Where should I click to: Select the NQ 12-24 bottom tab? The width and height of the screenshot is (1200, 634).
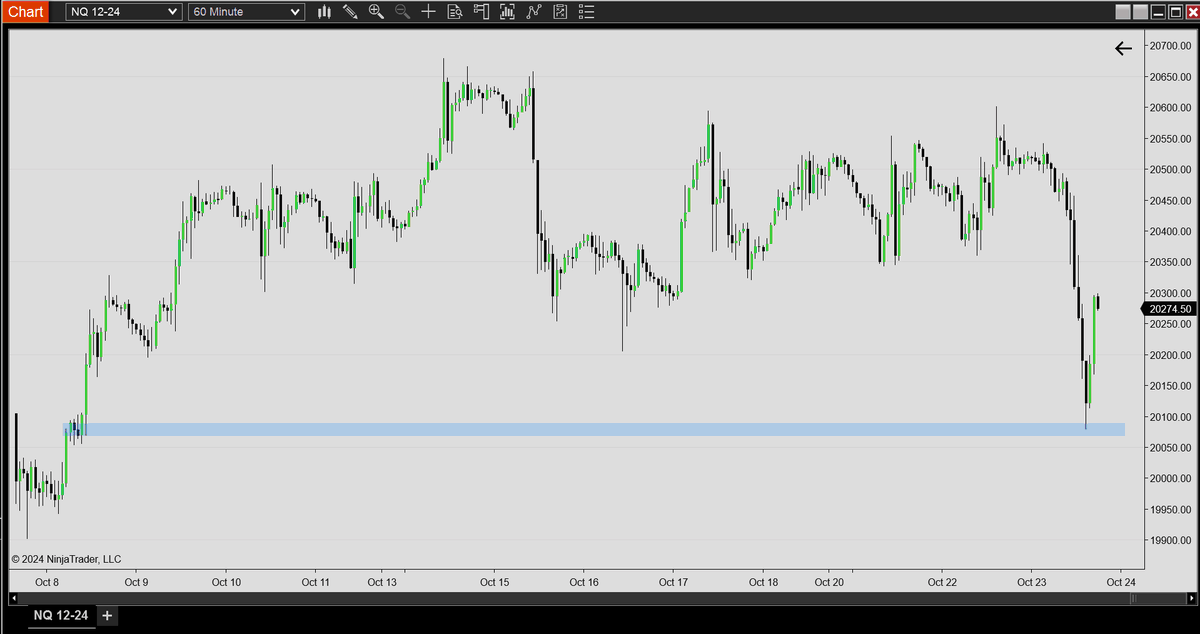61,615
